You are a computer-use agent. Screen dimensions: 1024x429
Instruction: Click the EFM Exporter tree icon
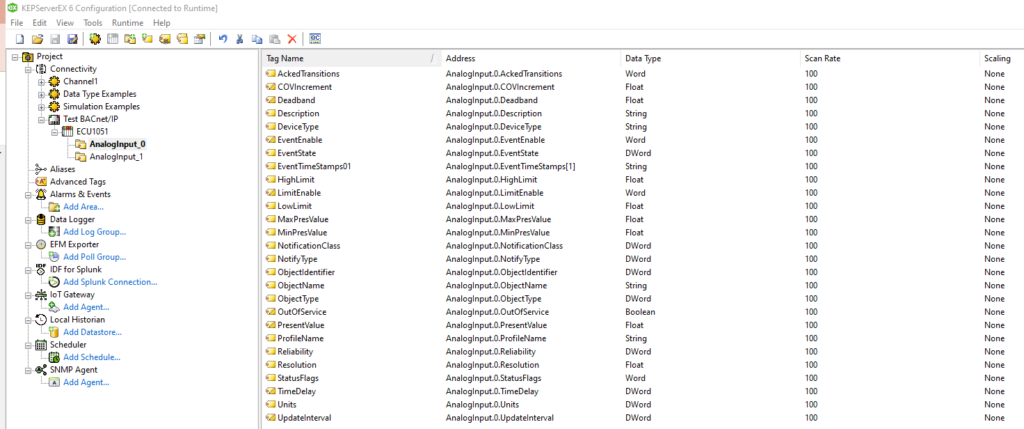[40, 244]
